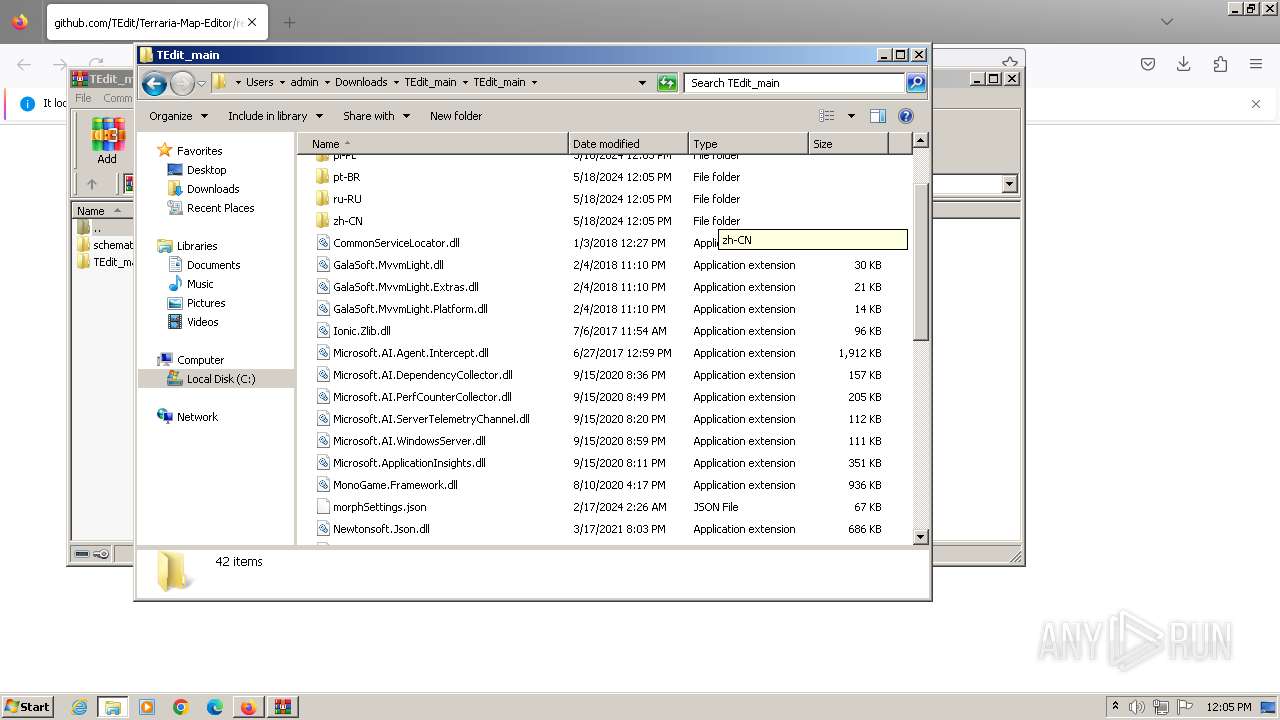This screenshot has height=720, width=1280.
Task: Select Documents library
Action: [x=213, y=265]
